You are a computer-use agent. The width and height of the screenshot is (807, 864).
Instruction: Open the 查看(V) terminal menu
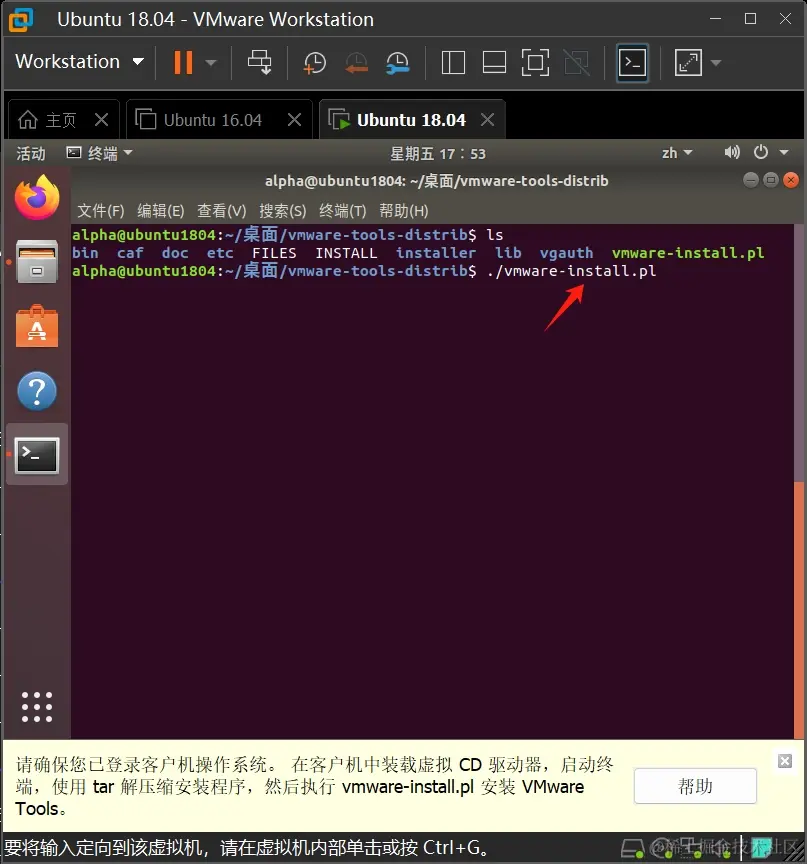pos(221,210)
